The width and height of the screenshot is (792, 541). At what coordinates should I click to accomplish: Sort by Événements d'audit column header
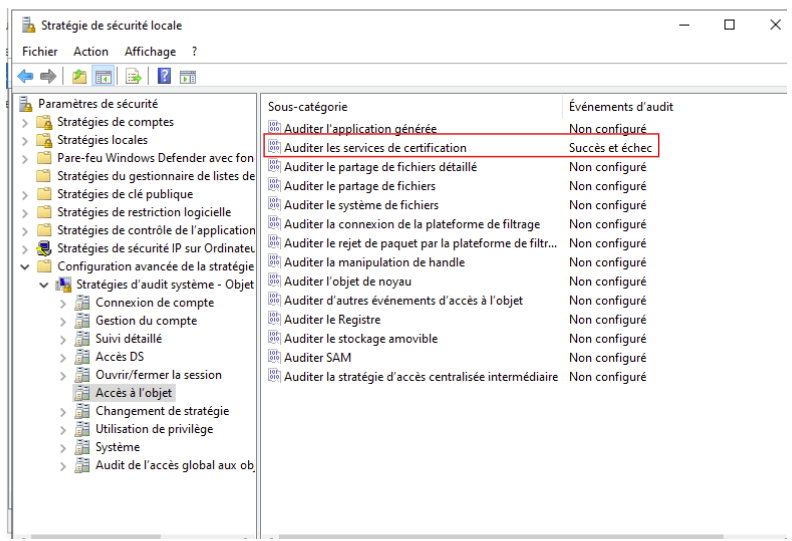621,107
